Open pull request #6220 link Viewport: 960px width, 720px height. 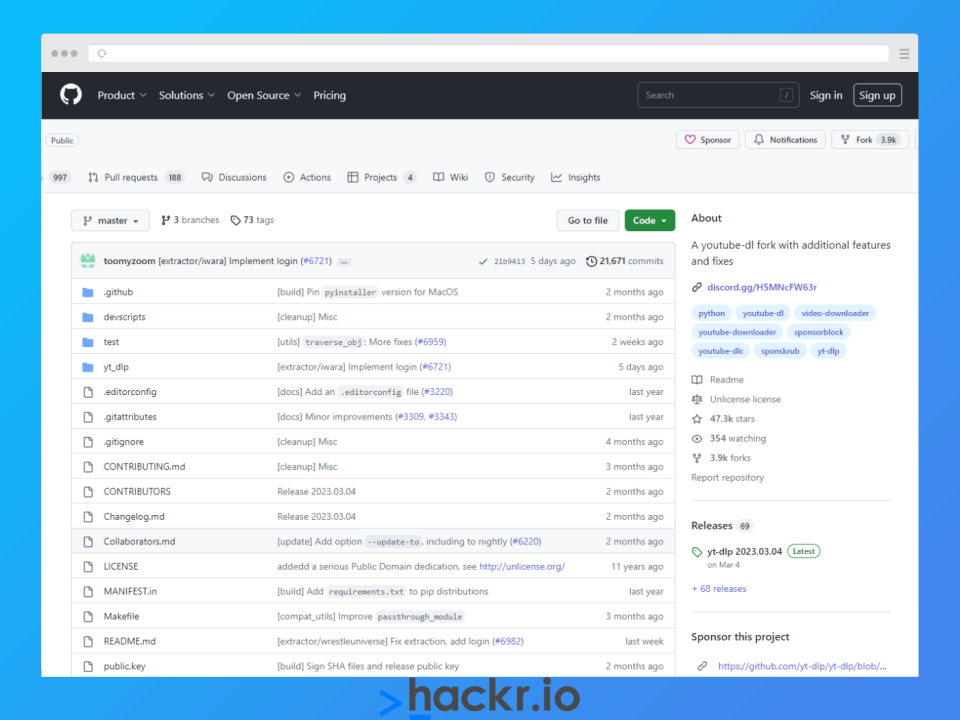point(527,542)
